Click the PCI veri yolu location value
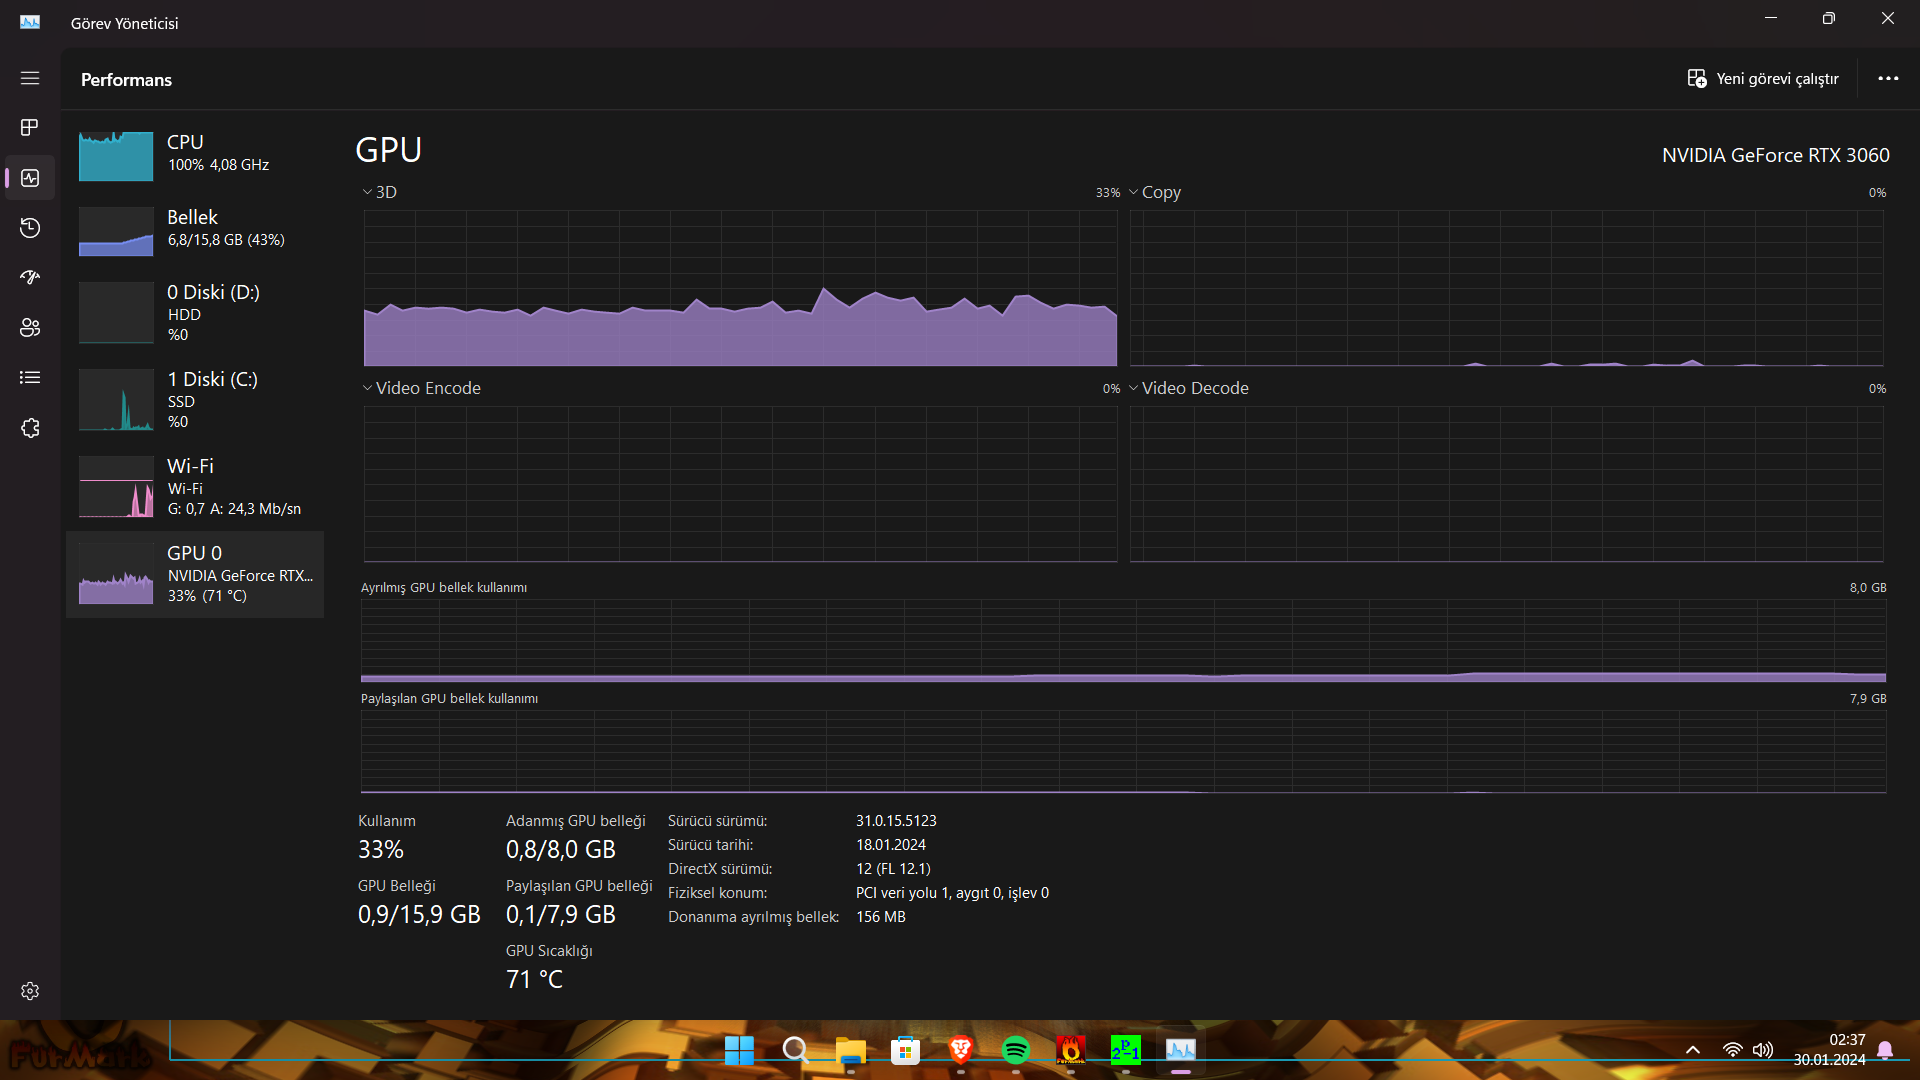 pos(952,893)
